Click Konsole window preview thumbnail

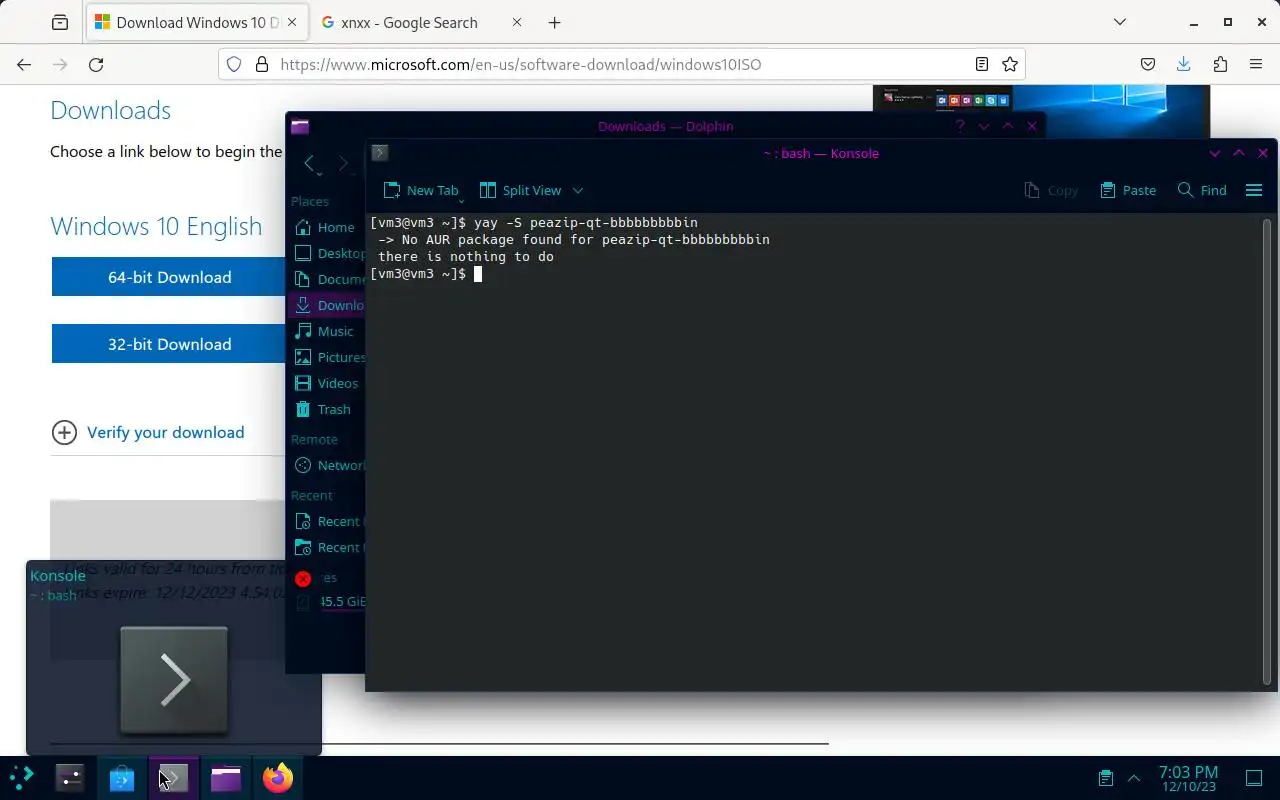click(174, 680)
